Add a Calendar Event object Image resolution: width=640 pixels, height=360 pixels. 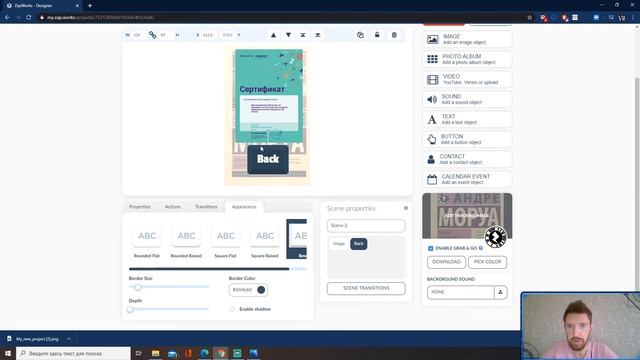(x=467, y=179)
